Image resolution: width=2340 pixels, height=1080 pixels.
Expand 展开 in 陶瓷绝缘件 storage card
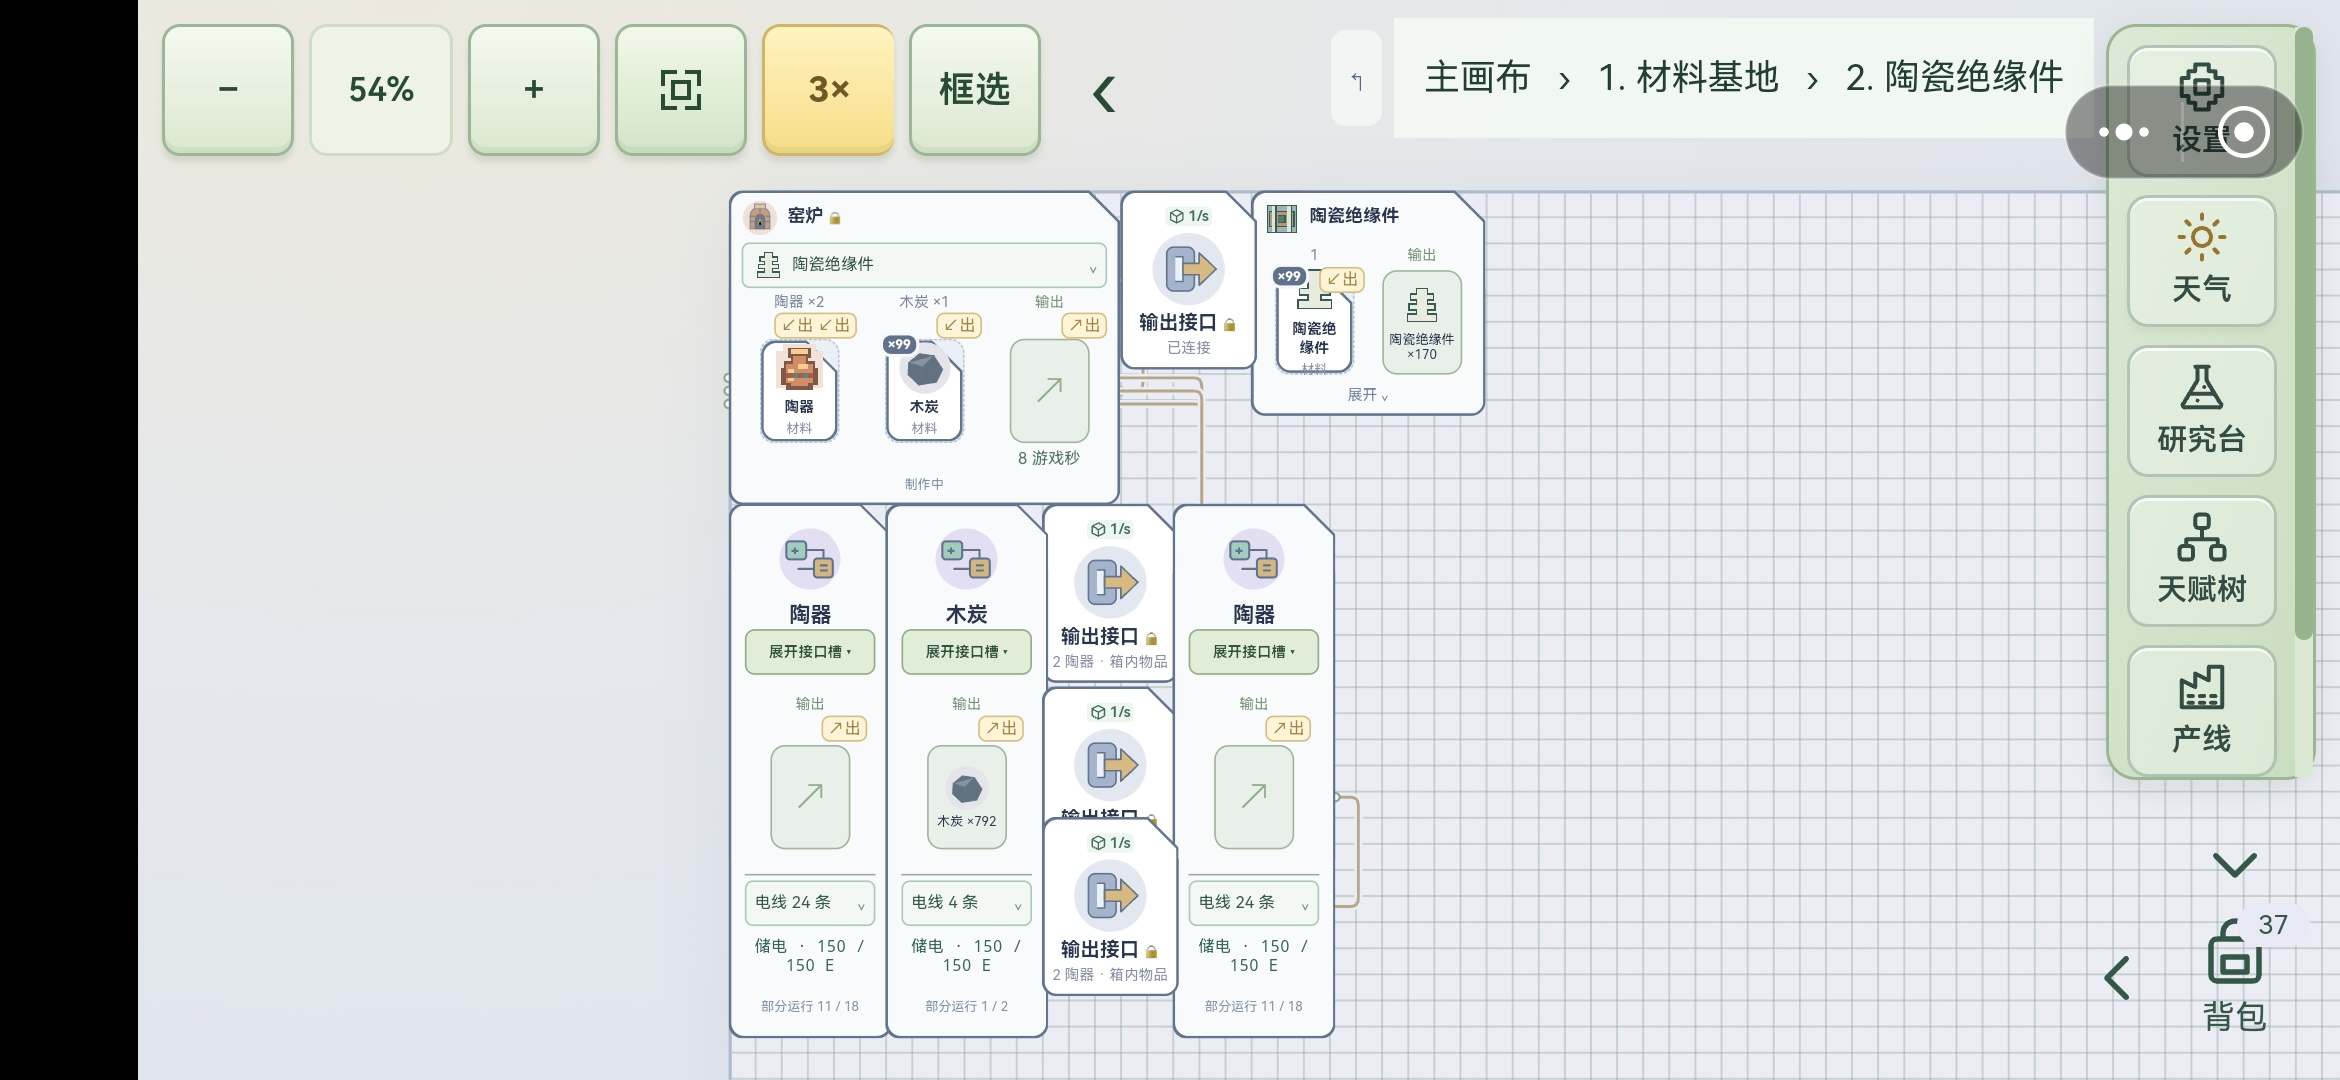click(x=1367, y=395)
